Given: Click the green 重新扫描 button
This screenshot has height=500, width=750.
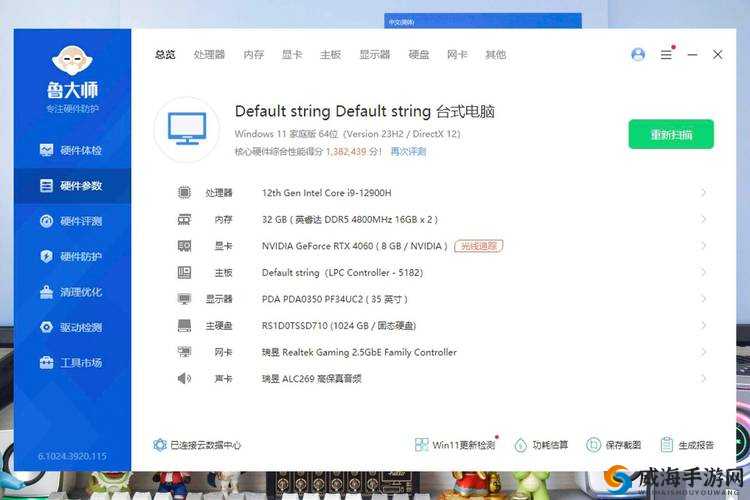Looking at the screenshot, I should tap(671, 134).
